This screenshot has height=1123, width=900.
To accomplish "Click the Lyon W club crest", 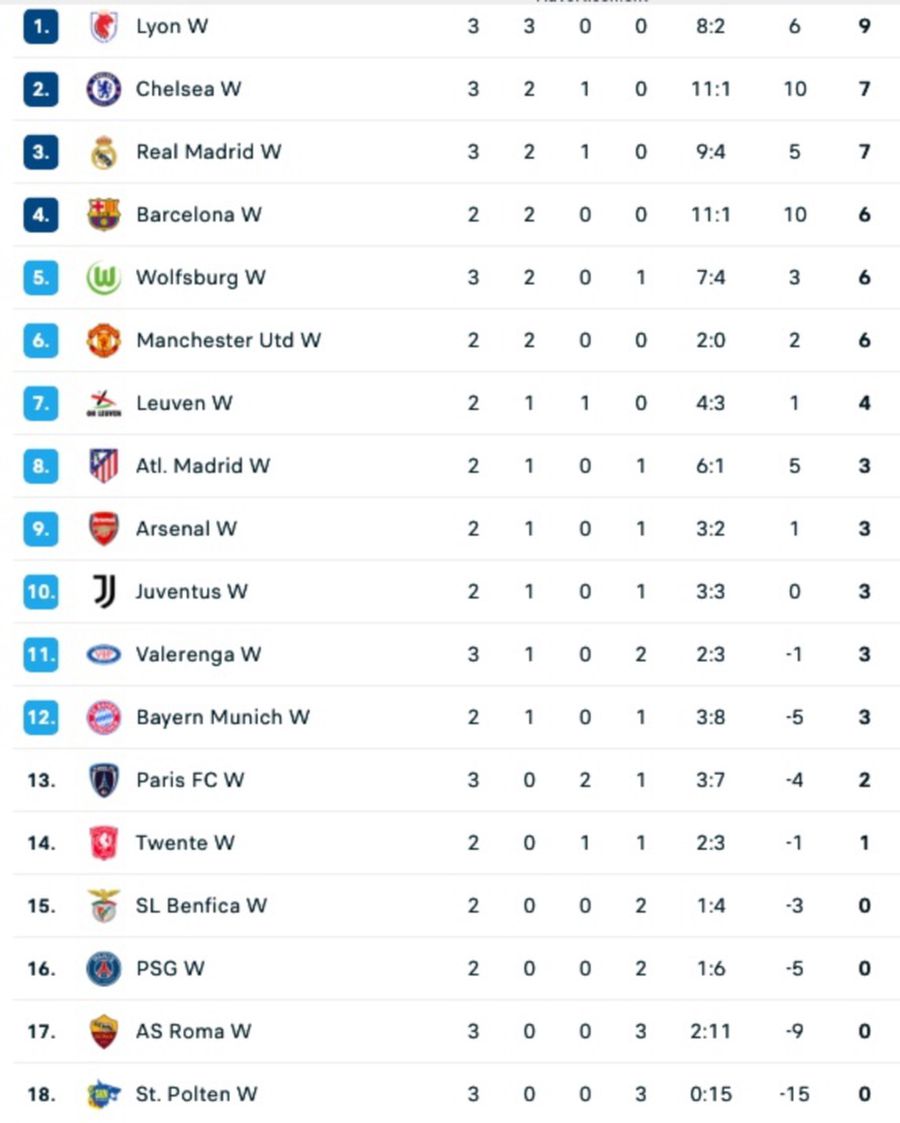I will click(x=105, y=26).
